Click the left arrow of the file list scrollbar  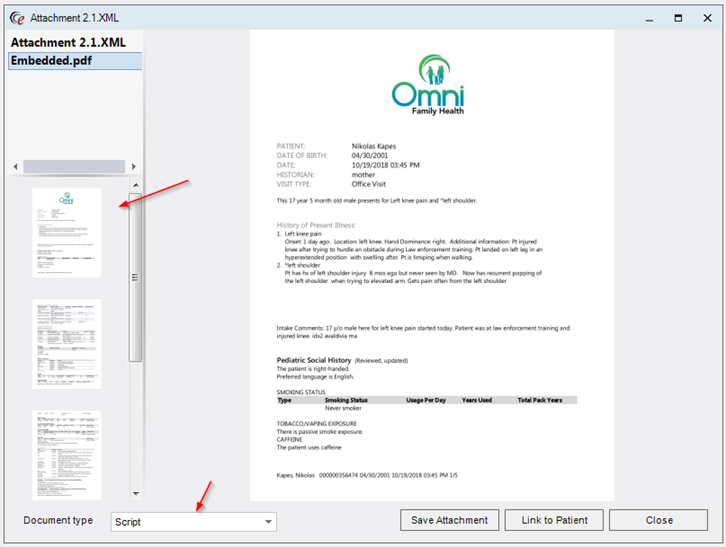click(x=14, y=166)
